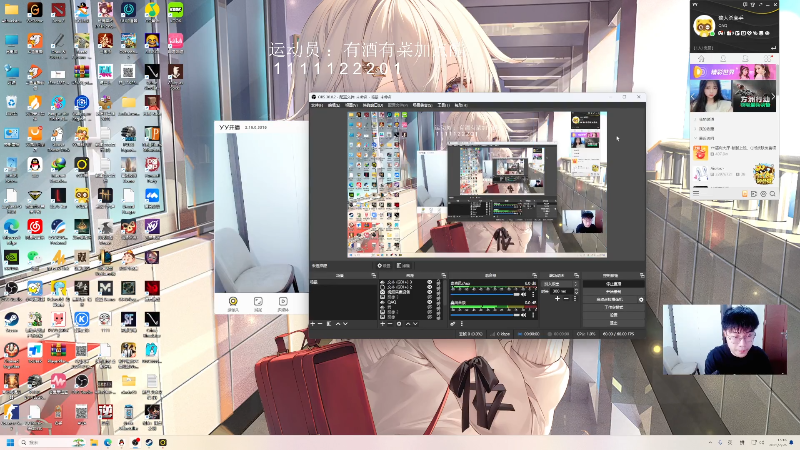The width and height of the screenshot is (800, 450).
Task: Toggle lock on QAQ source
Action: pyautogui.click(x=438, y=302)
